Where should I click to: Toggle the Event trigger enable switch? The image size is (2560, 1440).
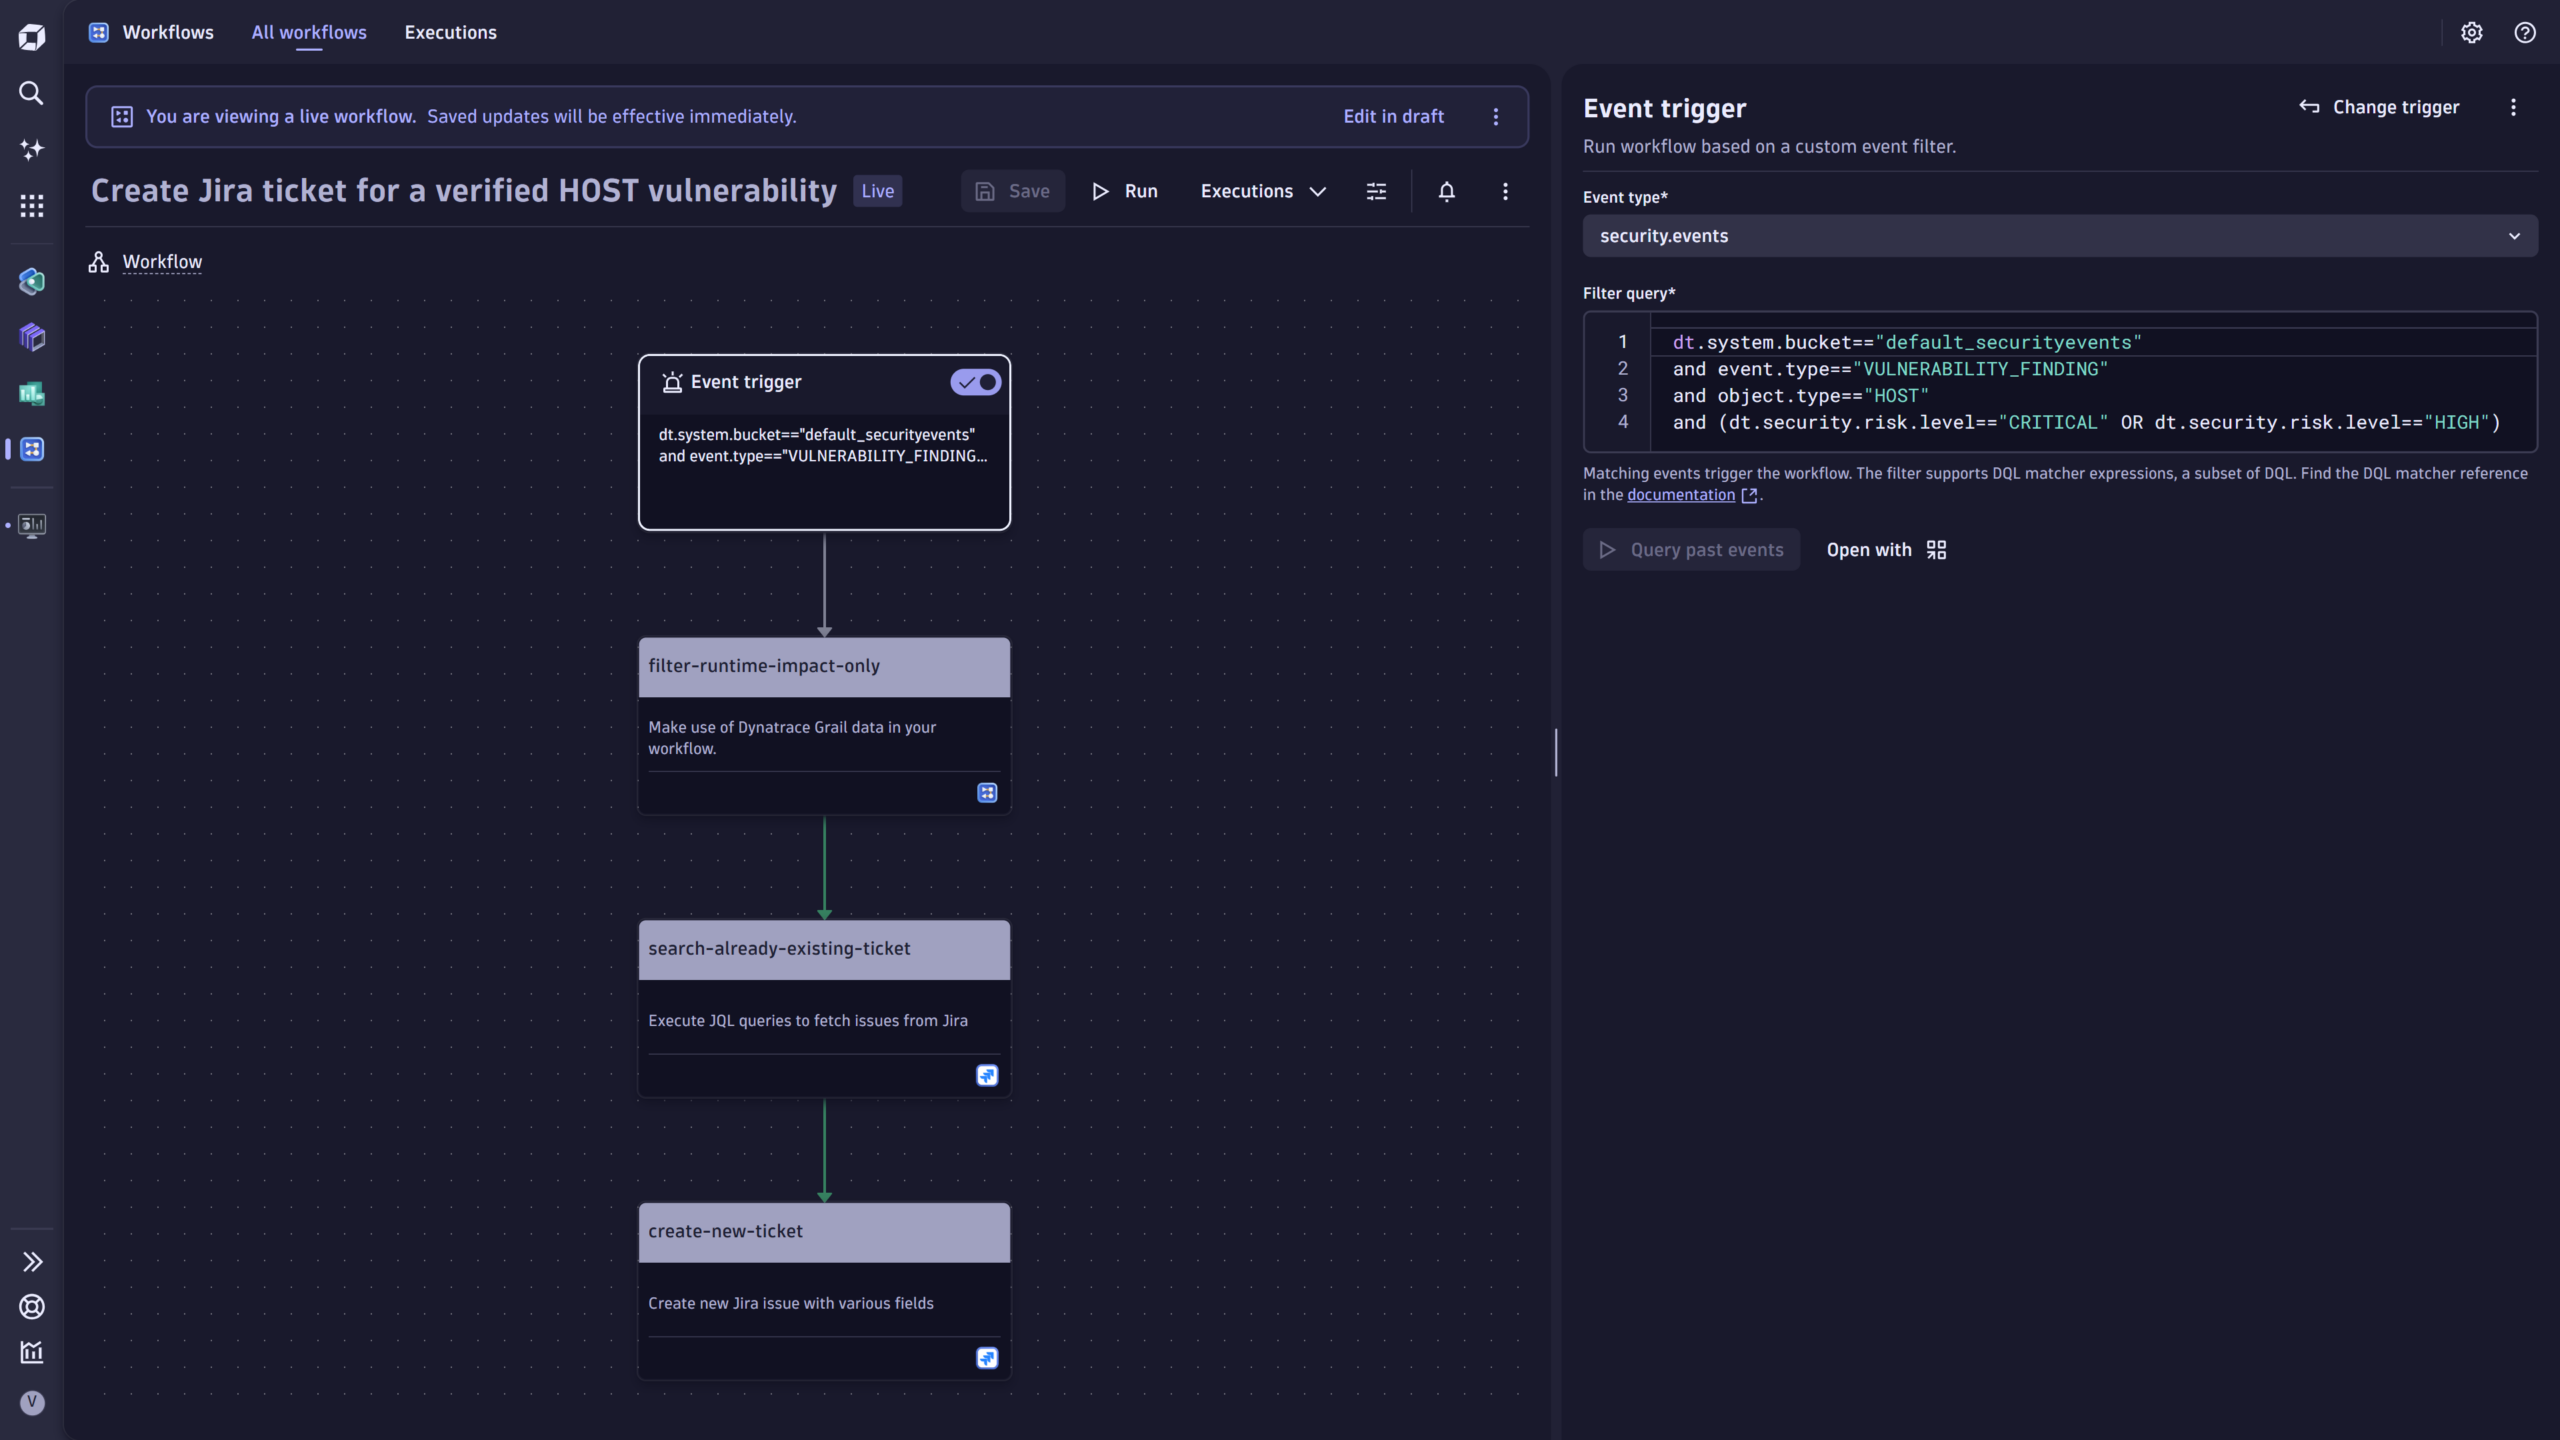click(x=975, y=382)
